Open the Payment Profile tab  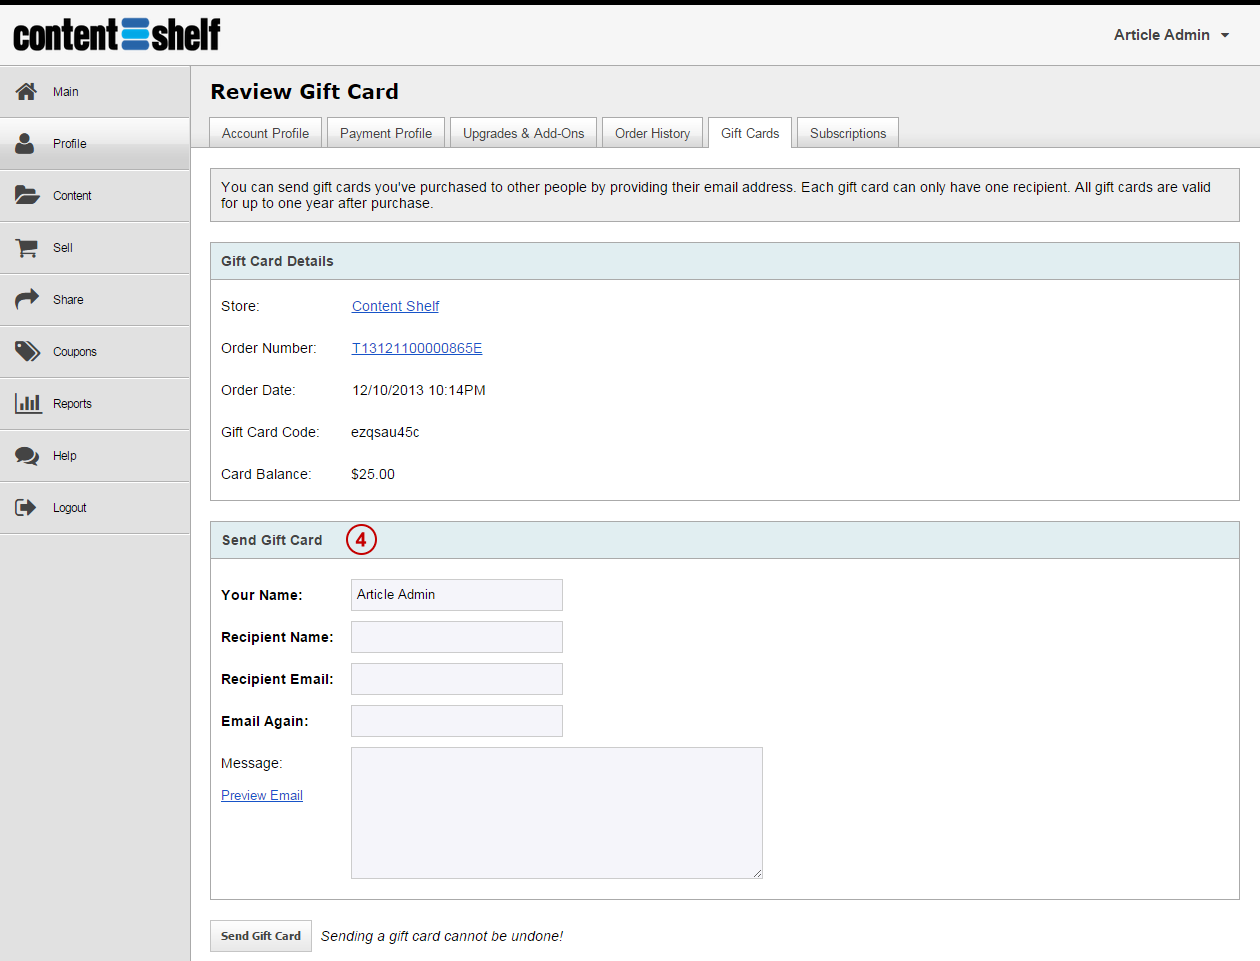pyautogui.click(x=386, y=133)
